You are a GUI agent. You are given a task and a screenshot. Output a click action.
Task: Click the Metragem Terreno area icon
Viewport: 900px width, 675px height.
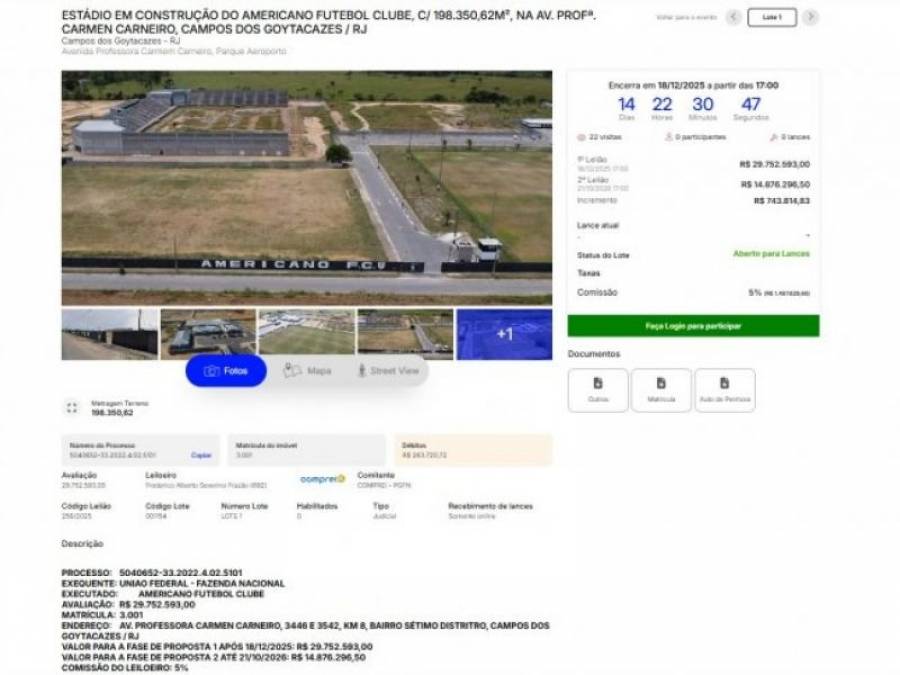coord(71,408)
